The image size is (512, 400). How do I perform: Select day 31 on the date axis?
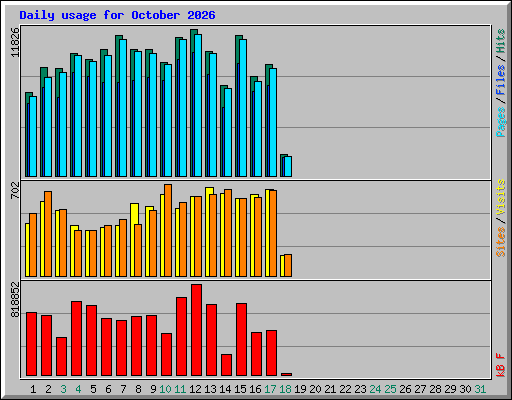[480, 389]
